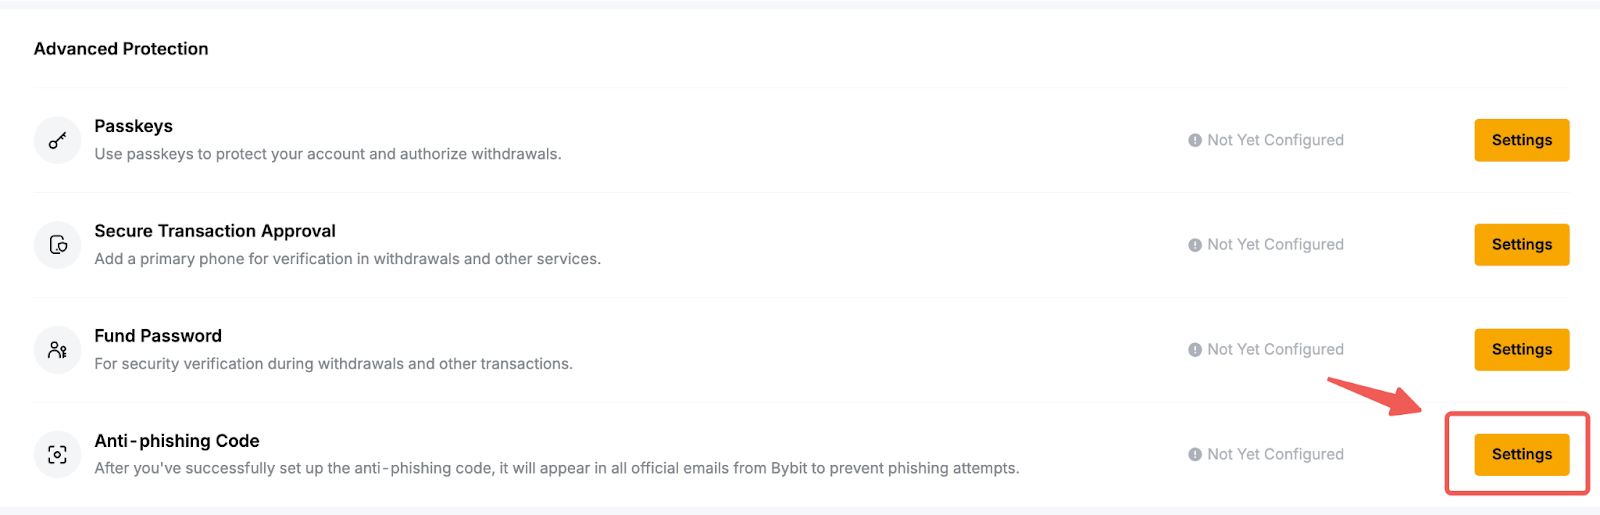Viewport: 1600px width, 515px height.
Task: Open Settings for Passkeys
Action: pos(1521,140)
